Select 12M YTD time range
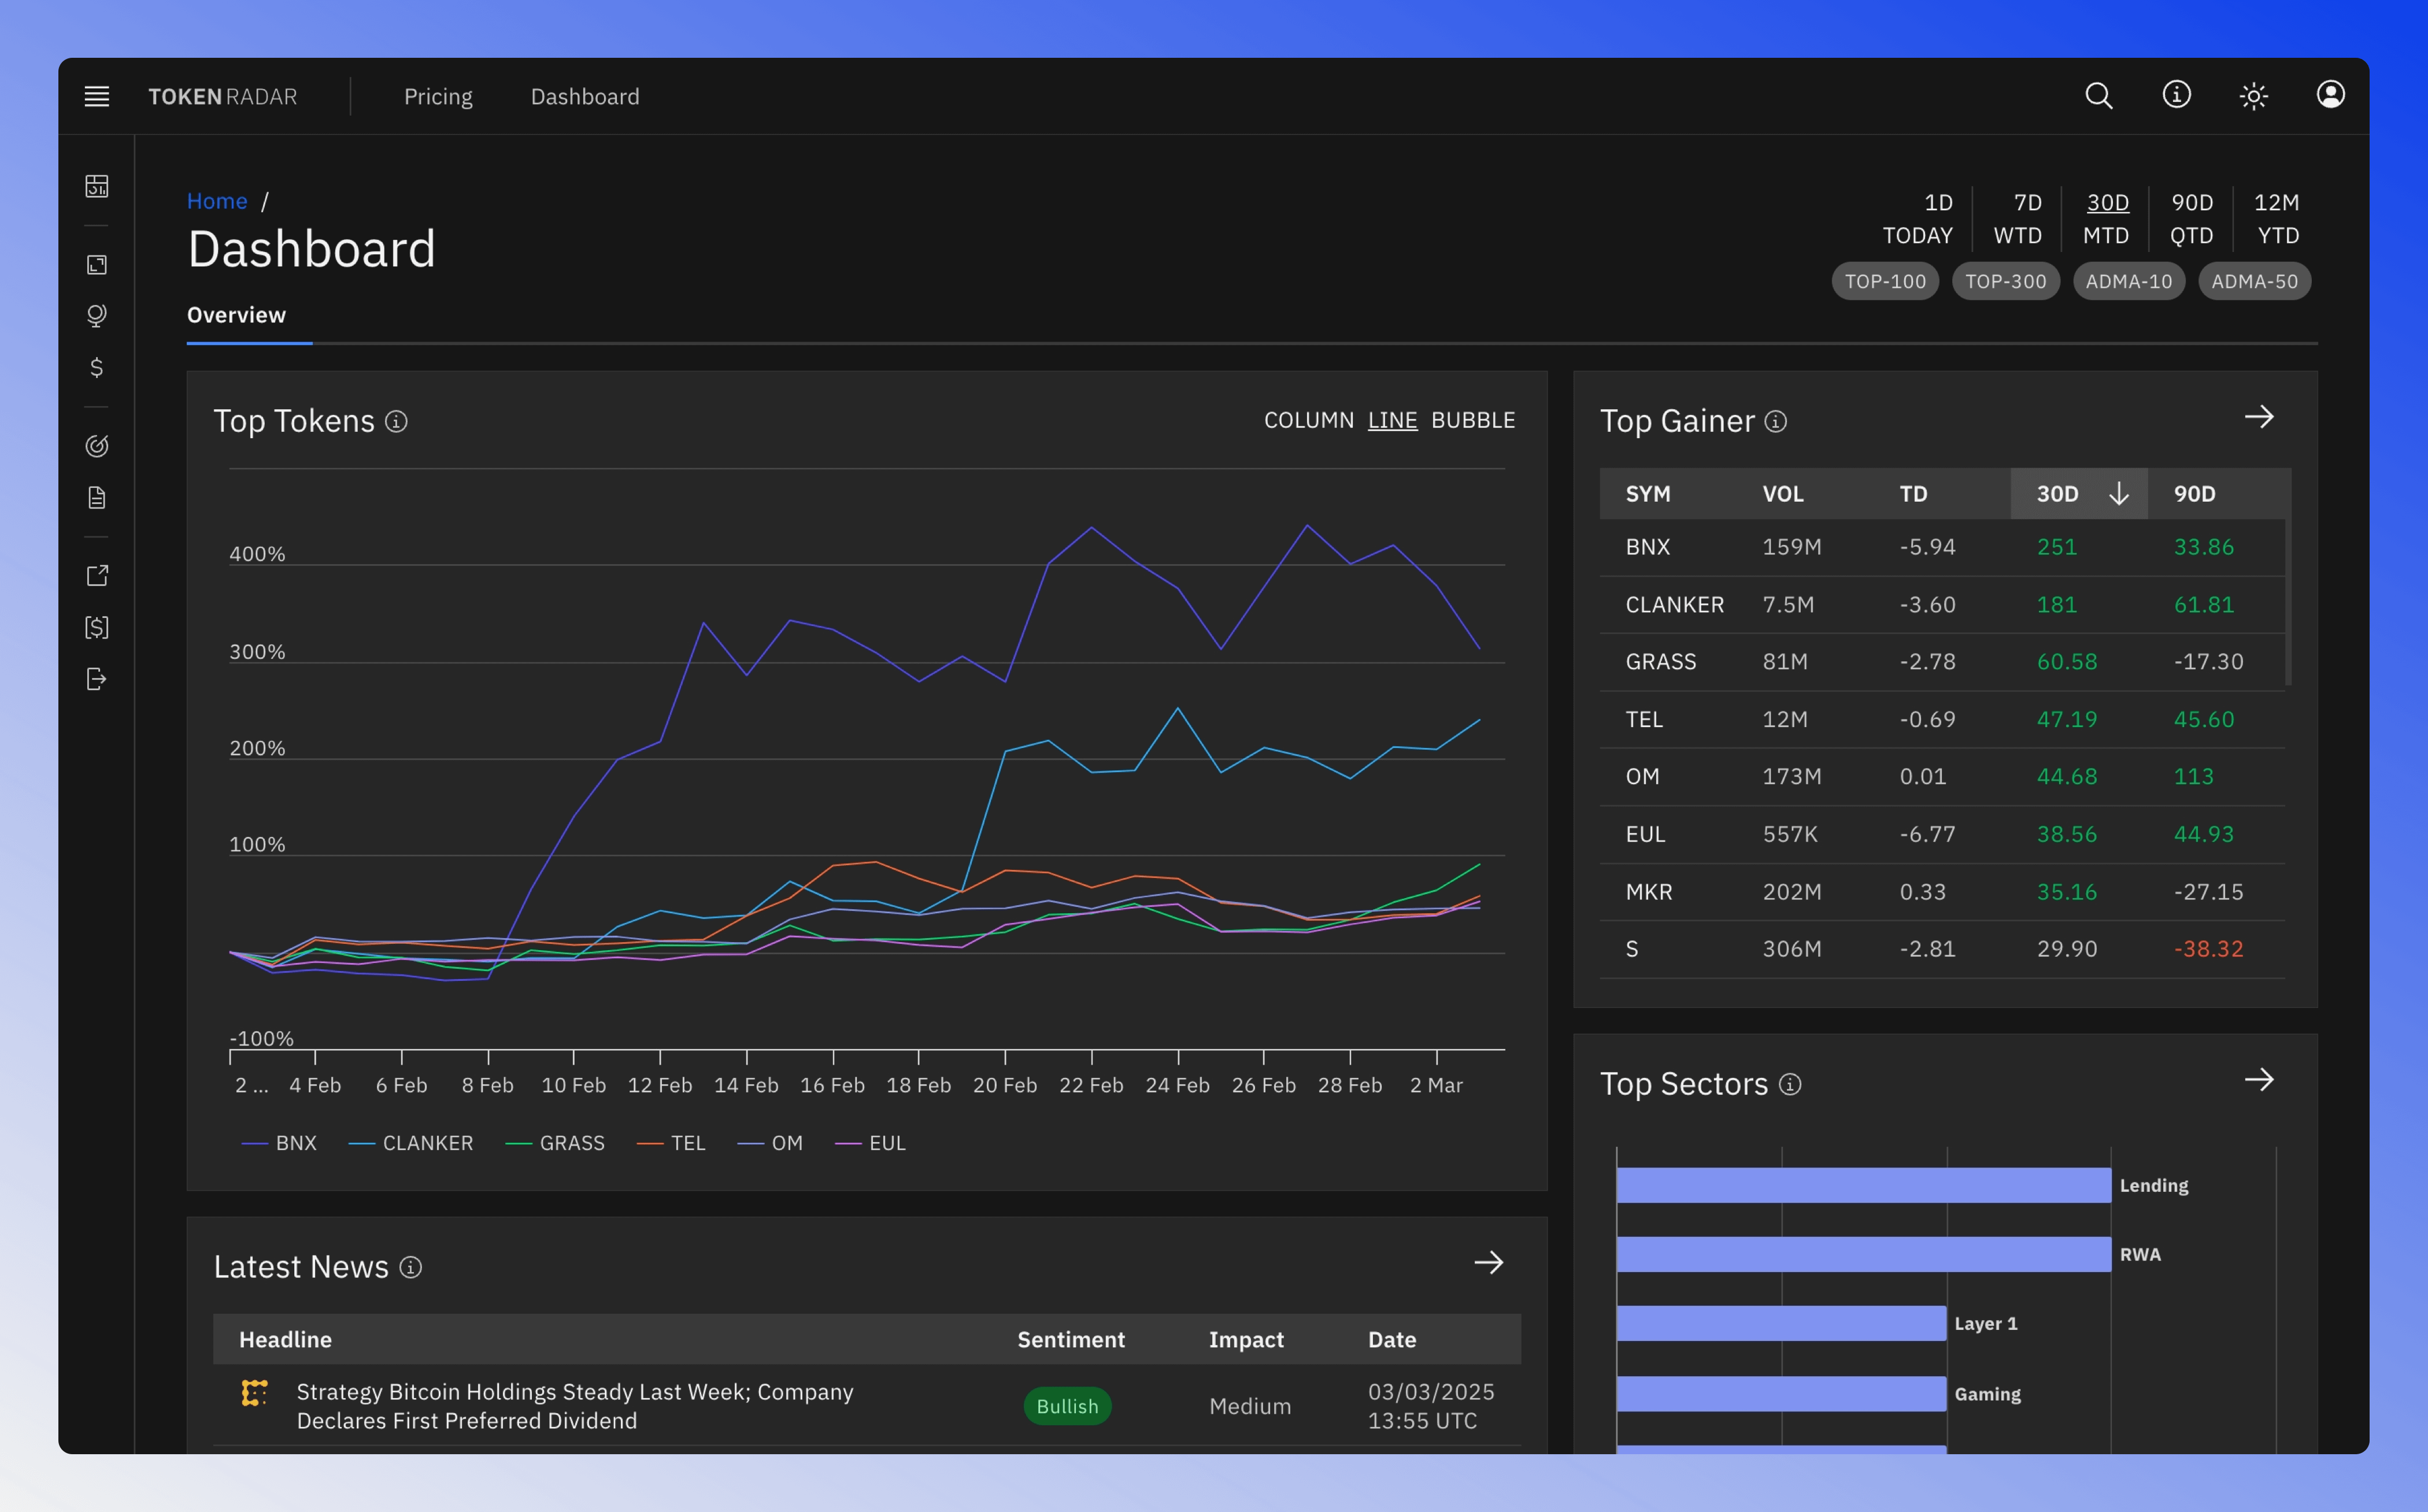 coord(2276,219)
